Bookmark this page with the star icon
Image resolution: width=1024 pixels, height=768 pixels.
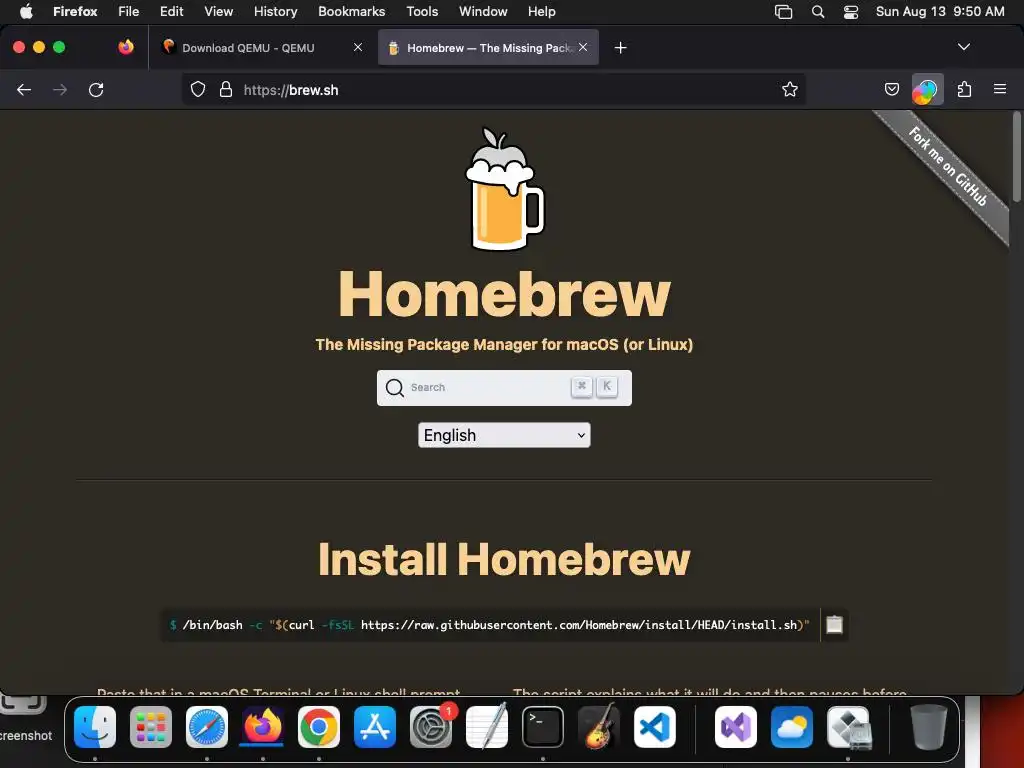click(790, 89)
